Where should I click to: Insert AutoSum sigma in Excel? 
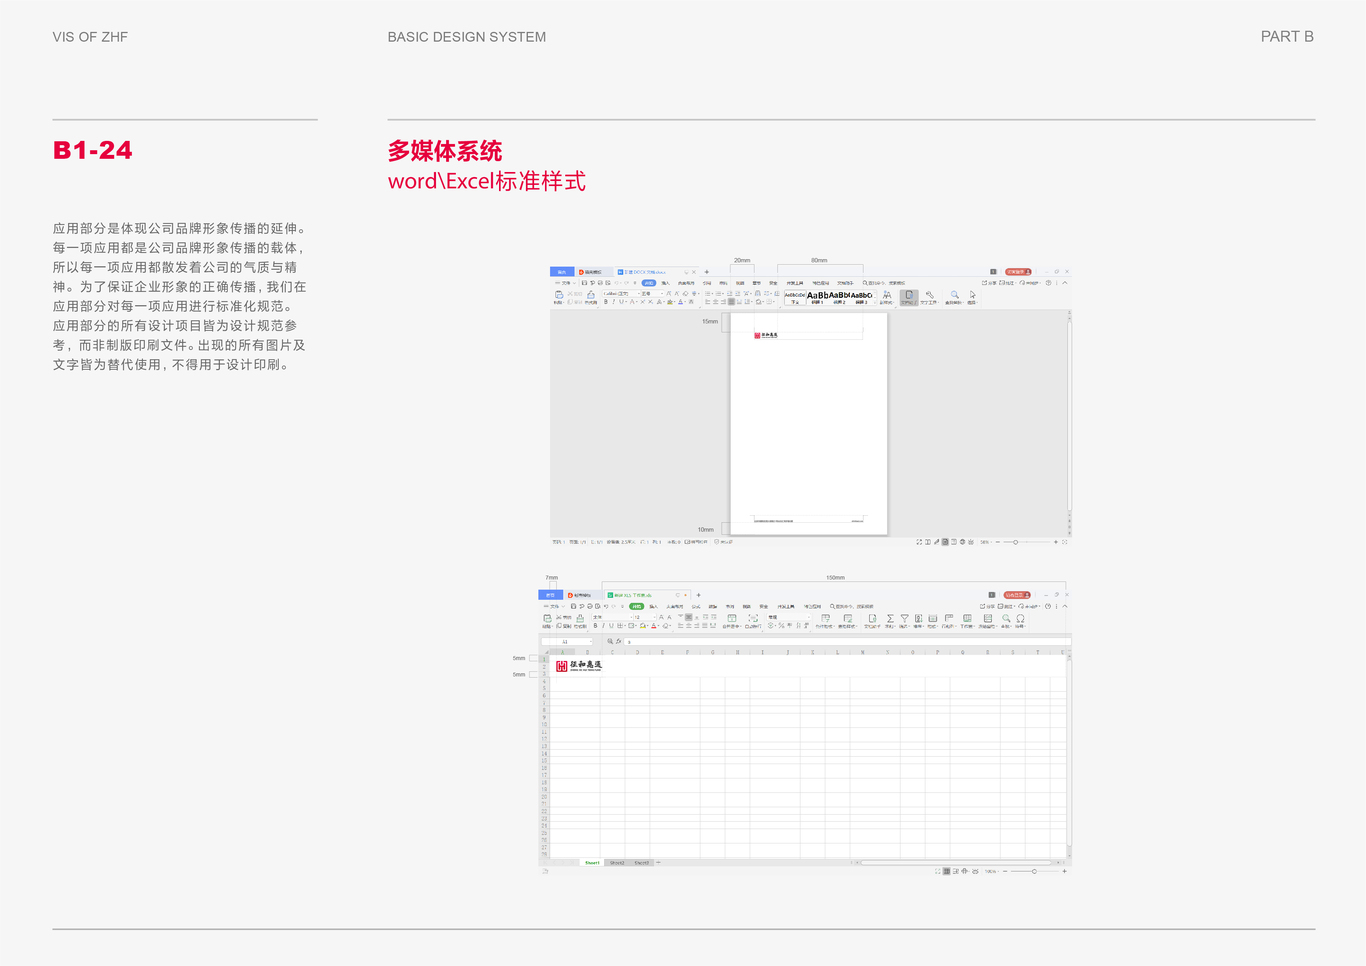(x=890, y=619)
